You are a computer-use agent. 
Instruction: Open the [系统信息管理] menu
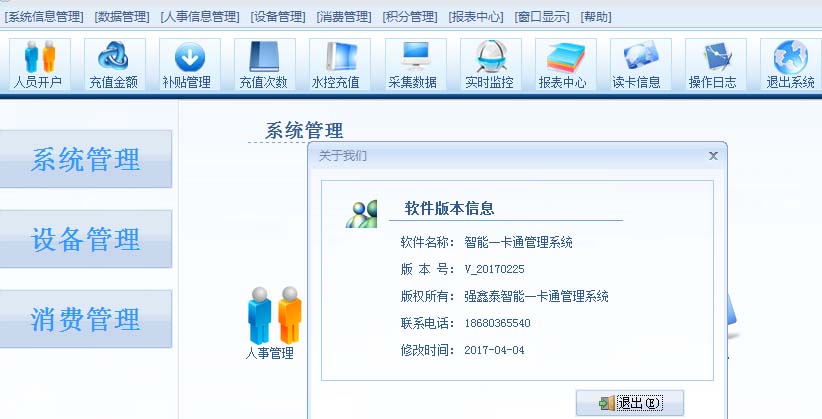tap(44, 17)
